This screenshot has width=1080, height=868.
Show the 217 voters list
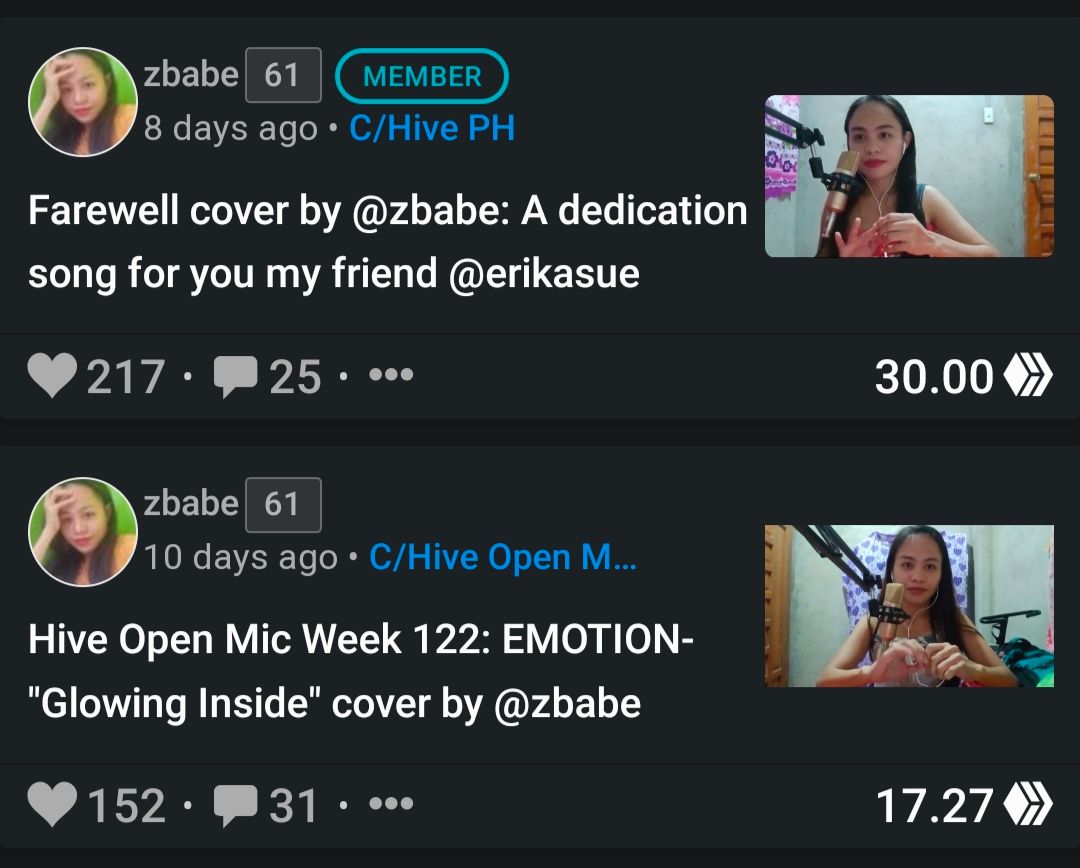[x=125, y=377]
